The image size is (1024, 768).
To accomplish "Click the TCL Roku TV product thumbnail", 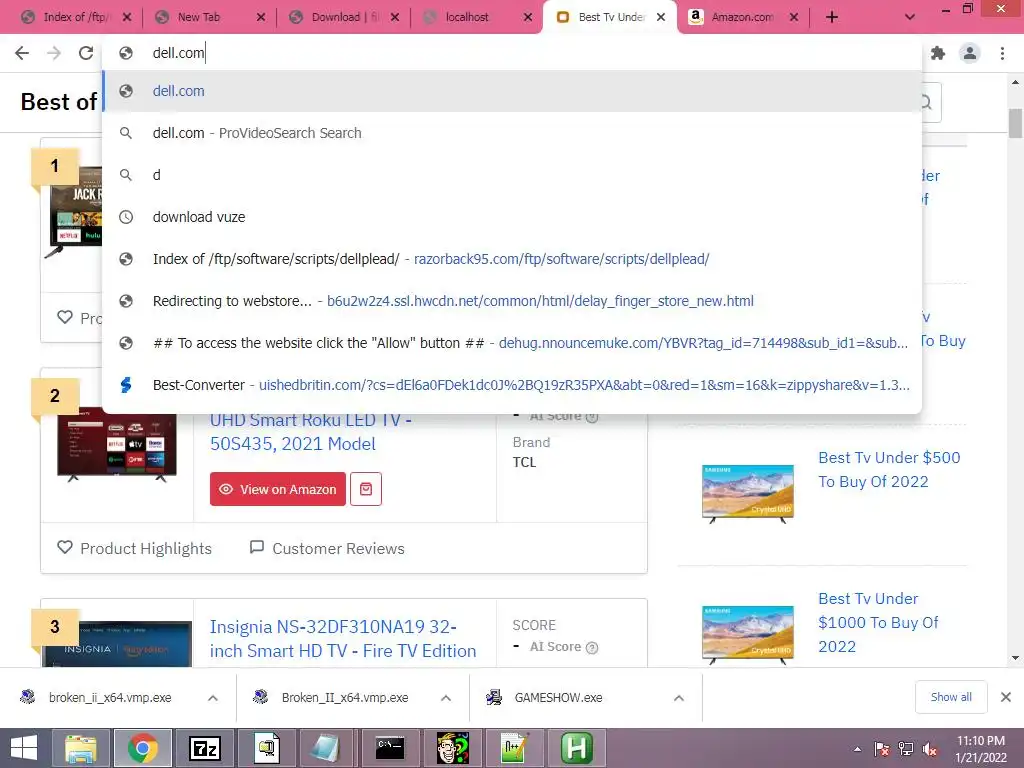I will [x=117, y=445].
